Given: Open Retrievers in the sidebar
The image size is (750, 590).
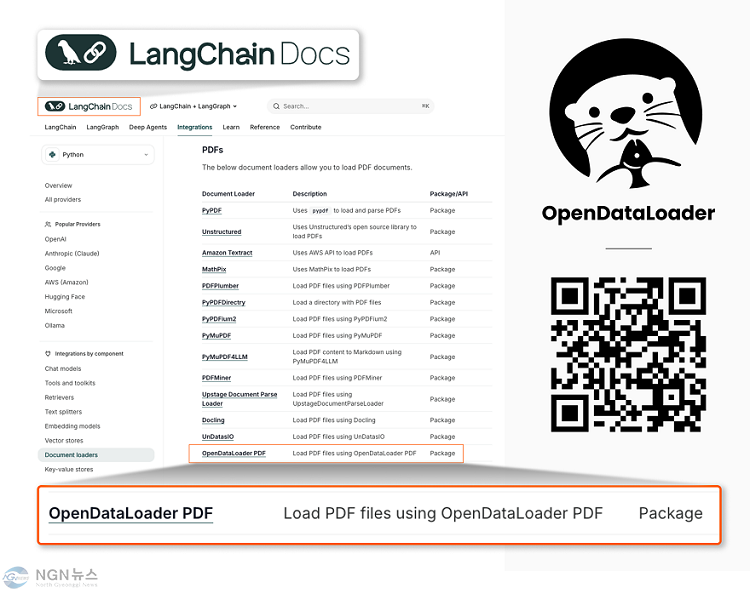Looking at the screenshot, I should pyautogui.click(x=59, y=398).
